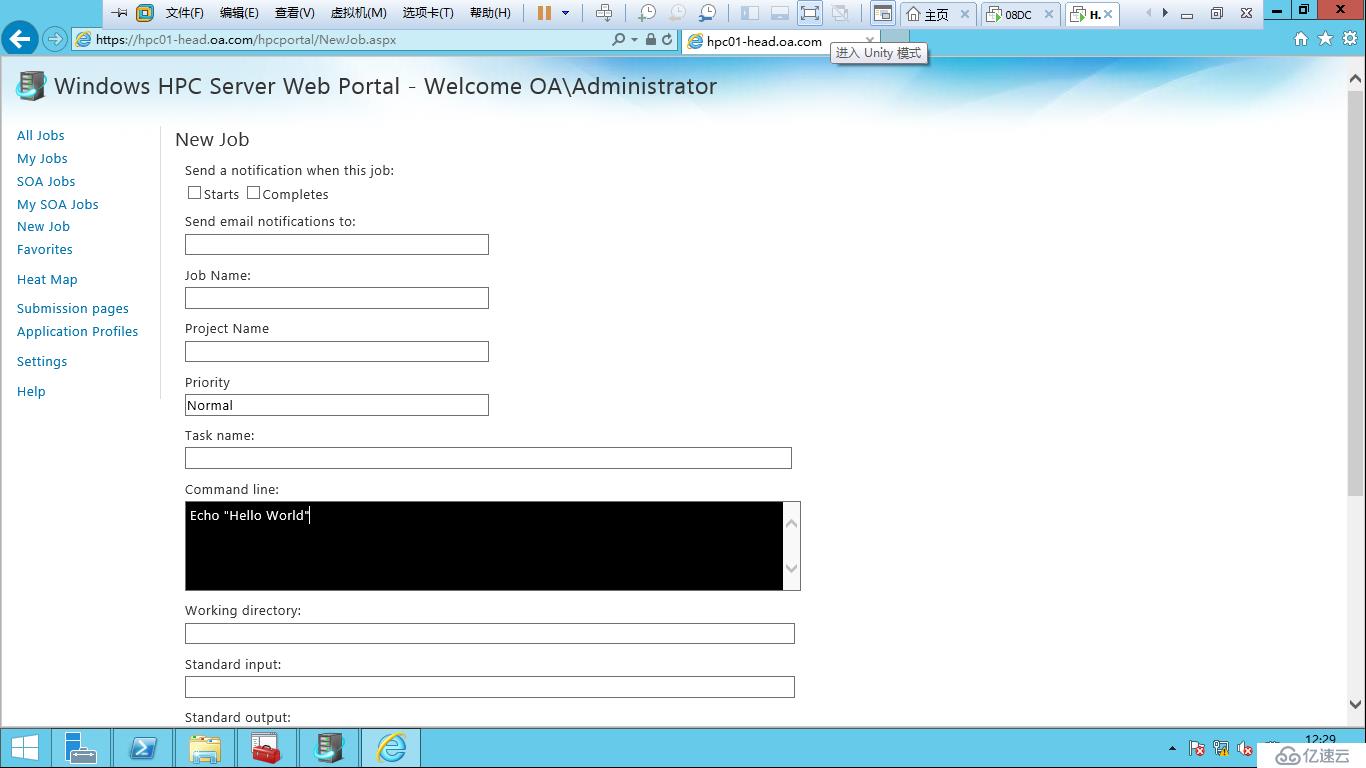Click the New Job sidebar link
1366x768 pixels.
(x=43, y=226)
